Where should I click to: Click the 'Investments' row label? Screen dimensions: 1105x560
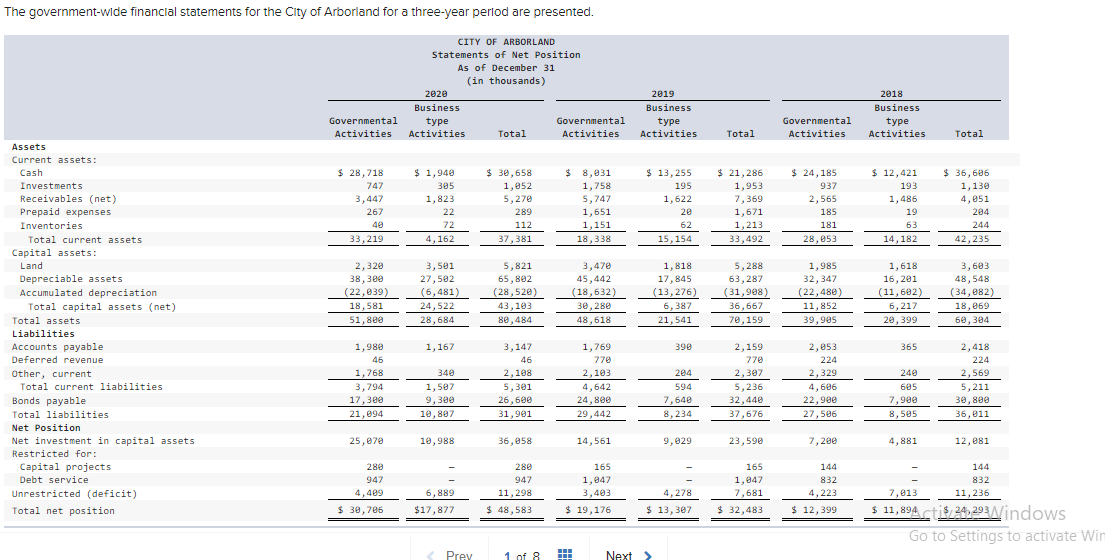click(51, 186)
